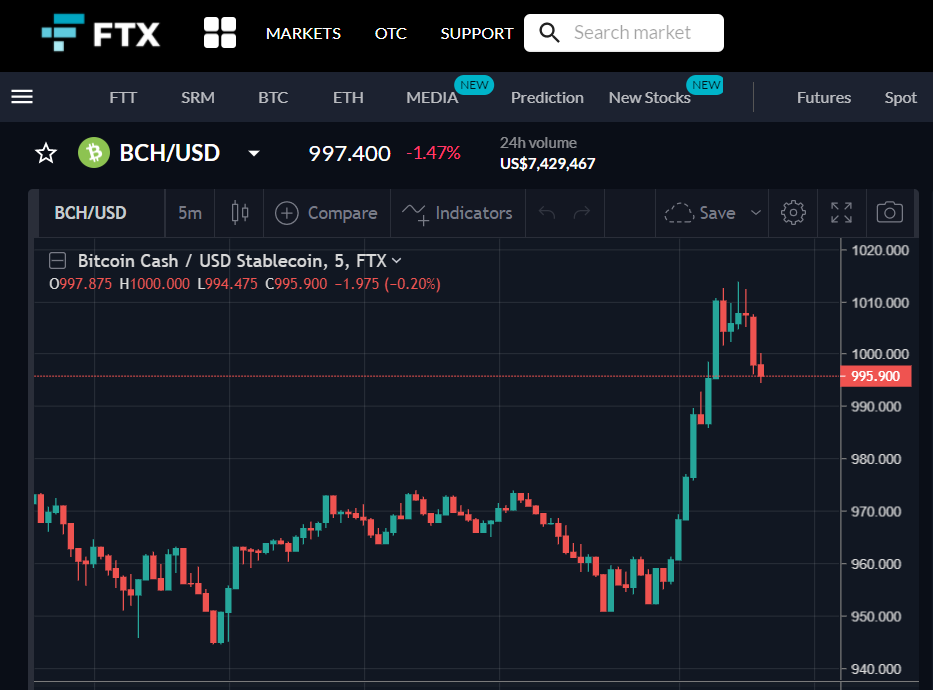Click the BCH/USD symbol in chart toolbar

click(x=90, y=213)
